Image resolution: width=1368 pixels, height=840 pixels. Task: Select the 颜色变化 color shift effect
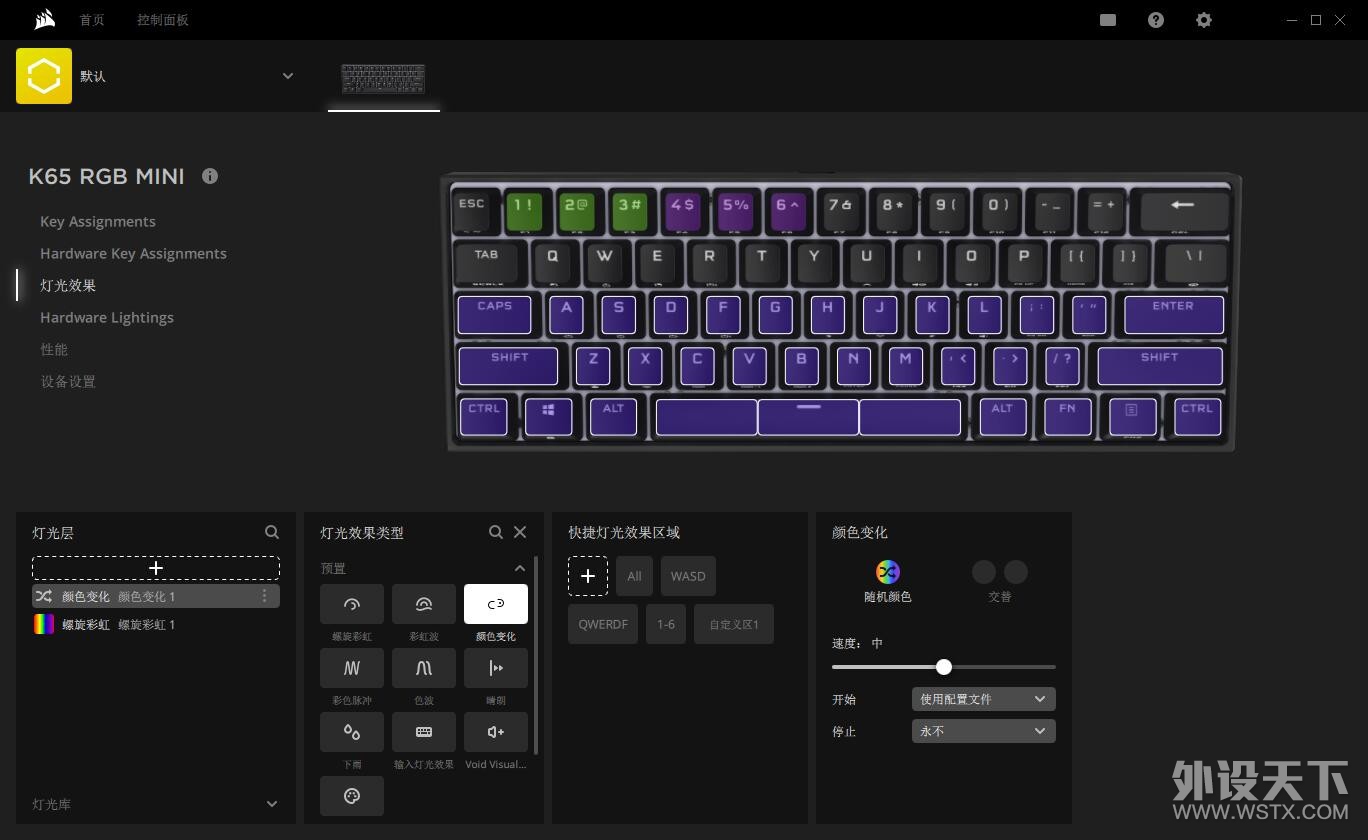click(496, 604)
